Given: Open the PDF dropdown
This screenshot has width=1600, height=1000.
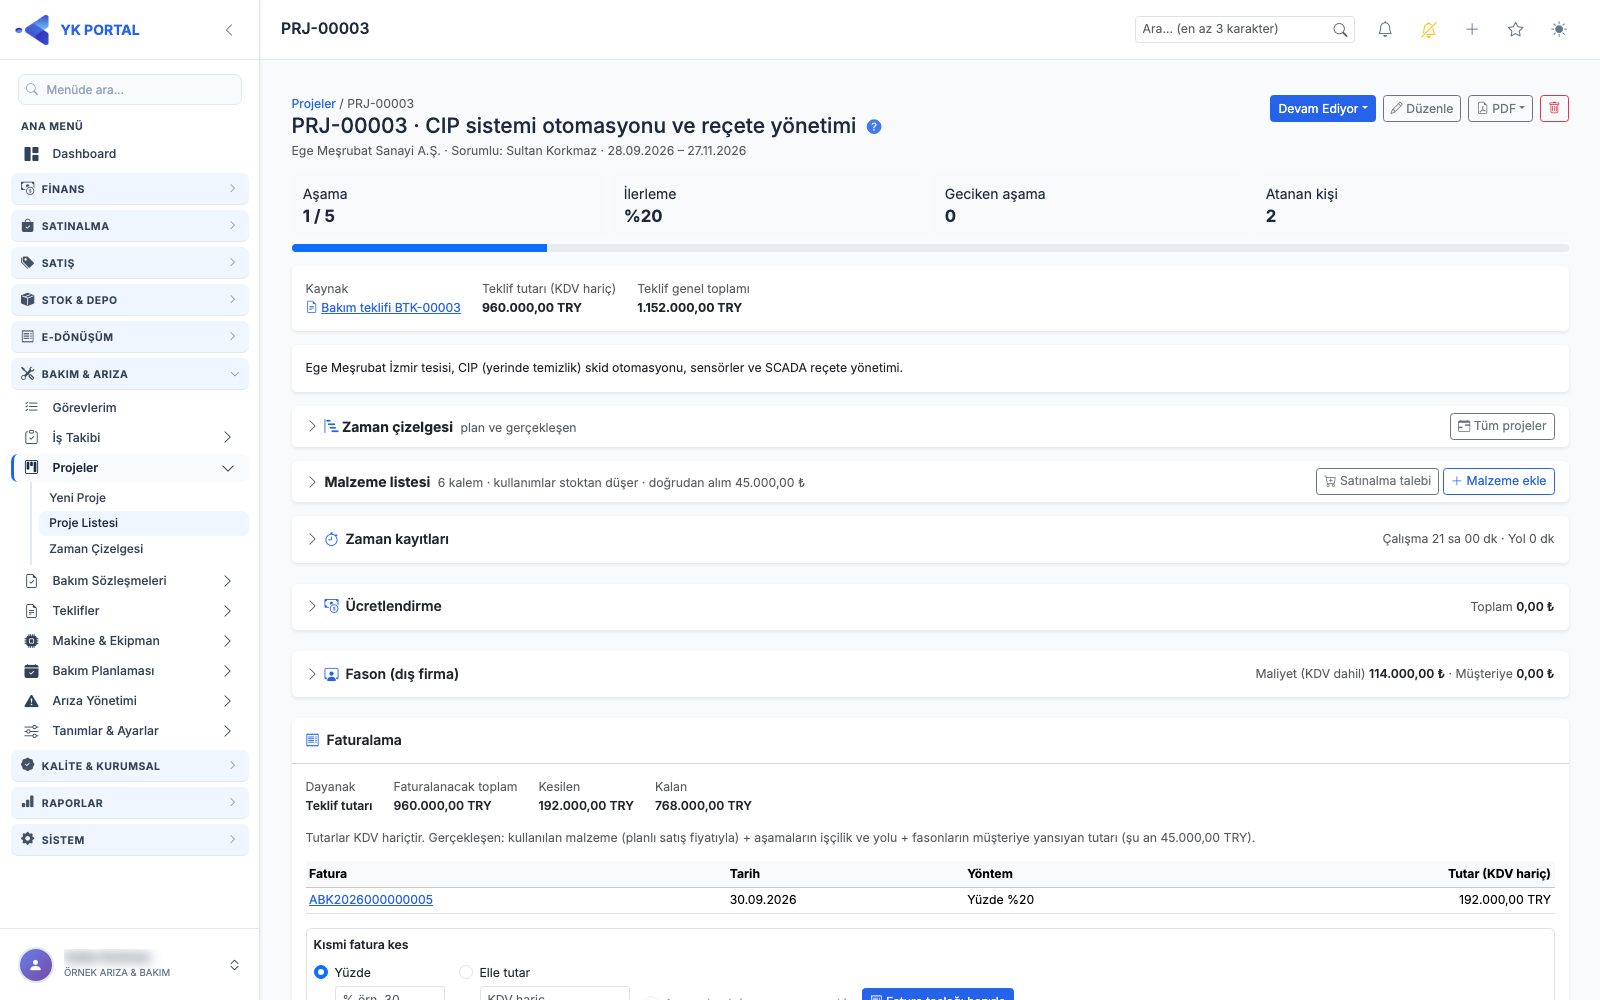Looking at the screenshot, I should 1500,108.
